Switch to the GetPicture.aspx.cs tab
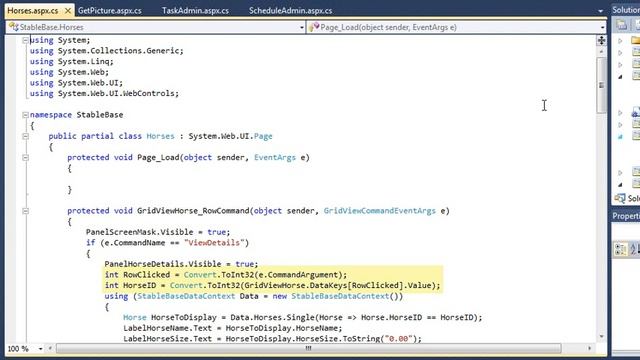 (x=109, y=11)
